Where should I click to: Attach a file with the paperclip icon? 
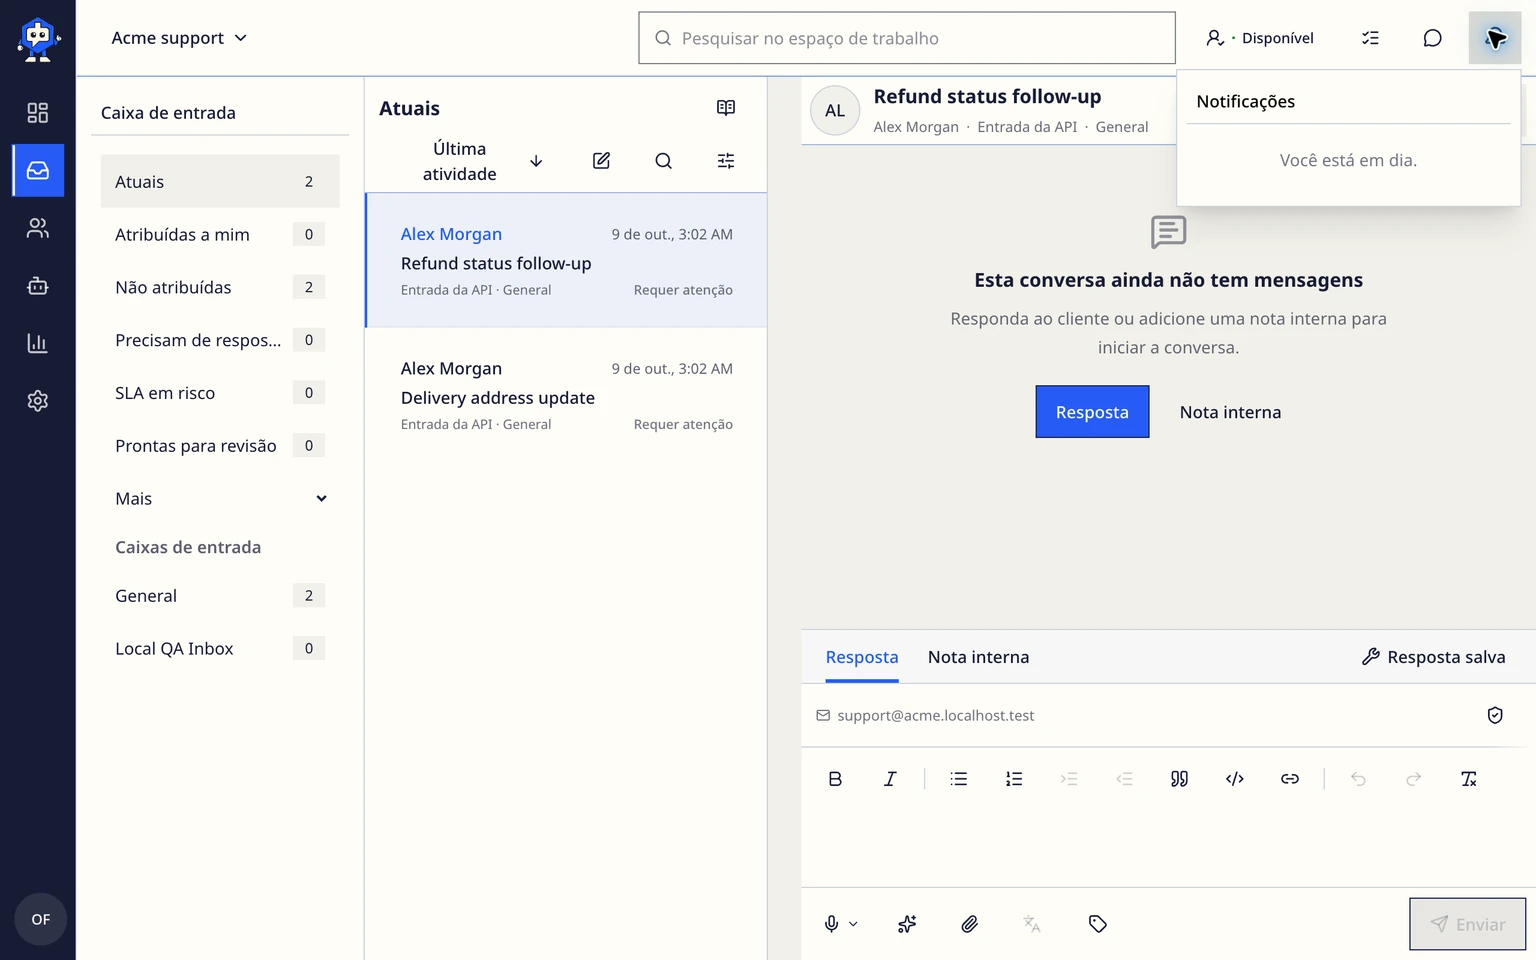969,924
